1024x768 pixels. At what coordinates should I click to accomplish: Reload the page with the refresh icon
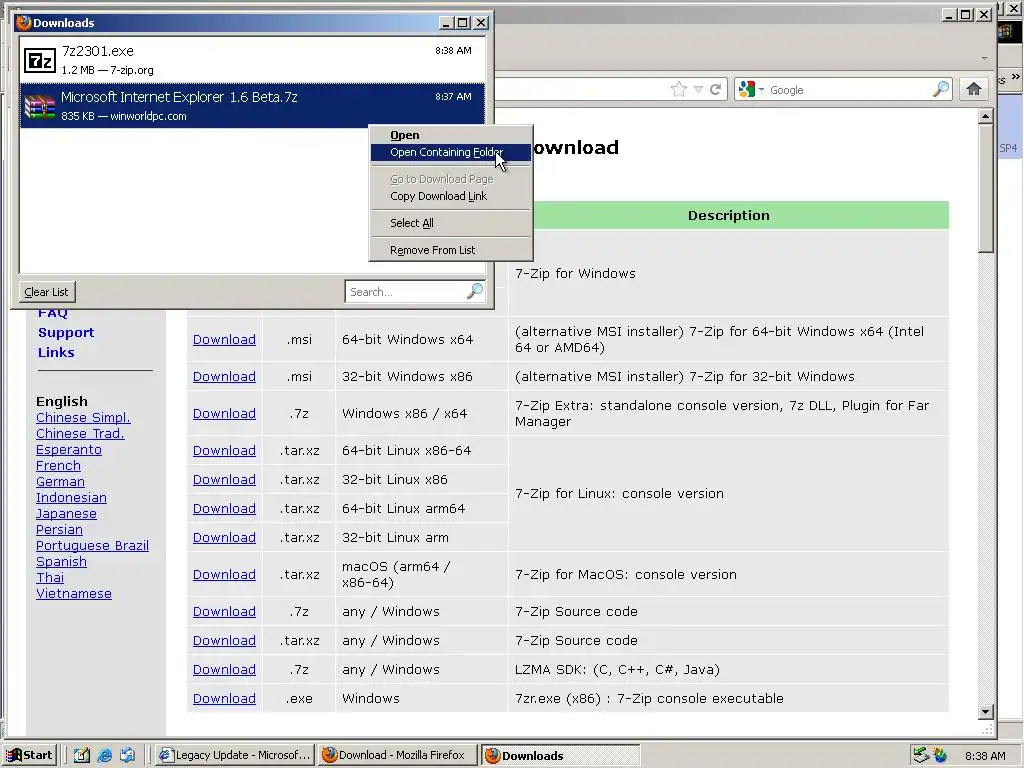tap(716, 89)
